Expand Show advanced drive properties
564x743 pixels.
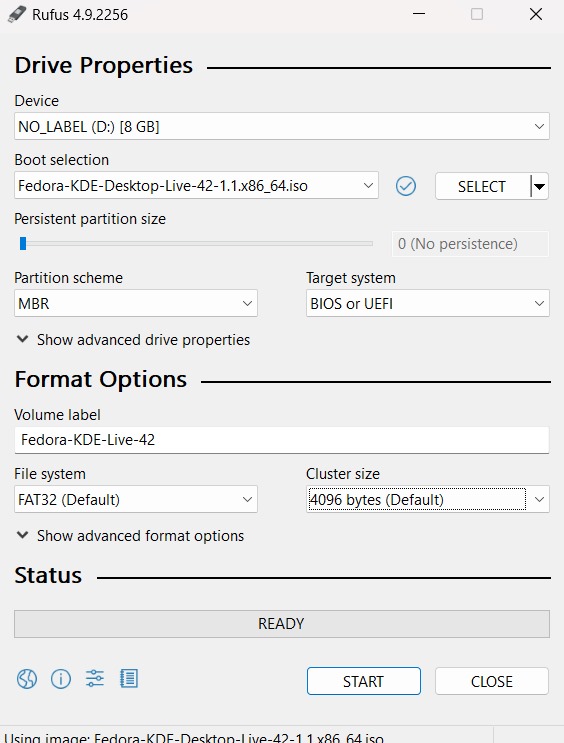(x=133, y=340)
